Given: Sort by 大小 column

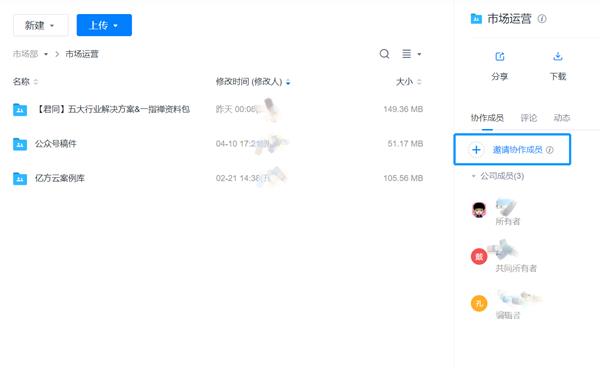Looking at the screenshot, I should pos(409,81).
